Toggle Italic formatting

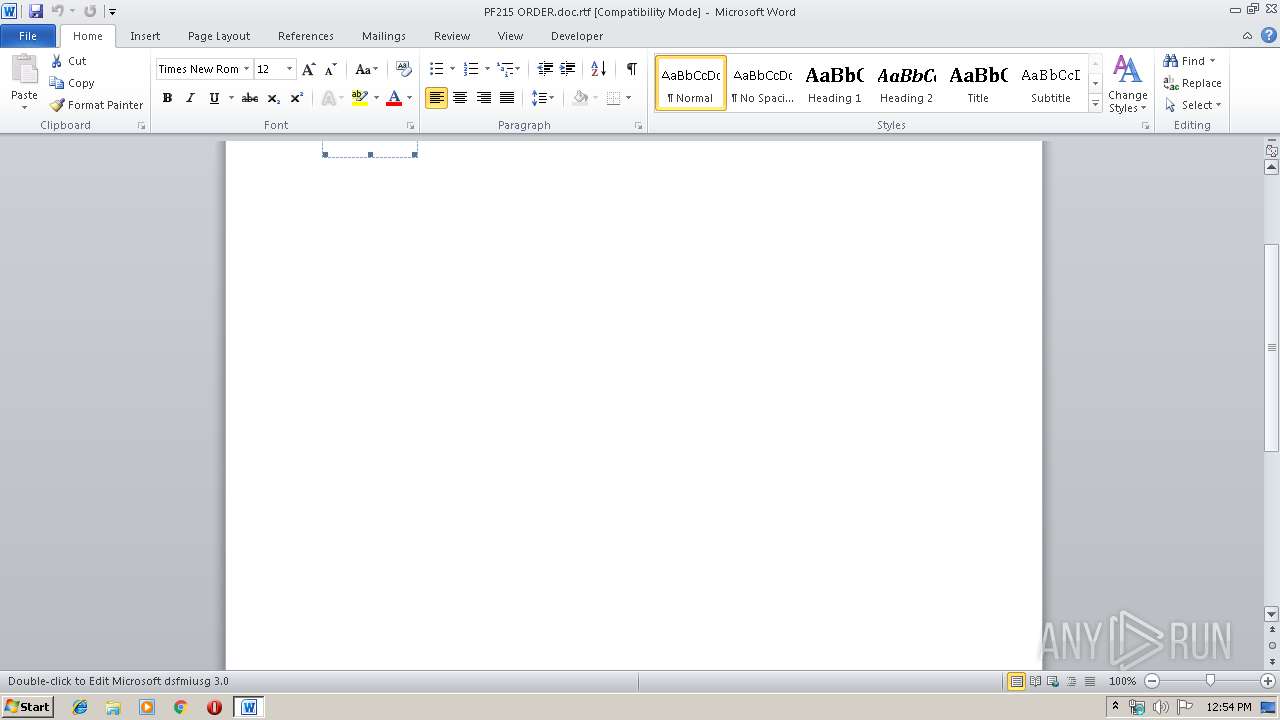[190, 98]
